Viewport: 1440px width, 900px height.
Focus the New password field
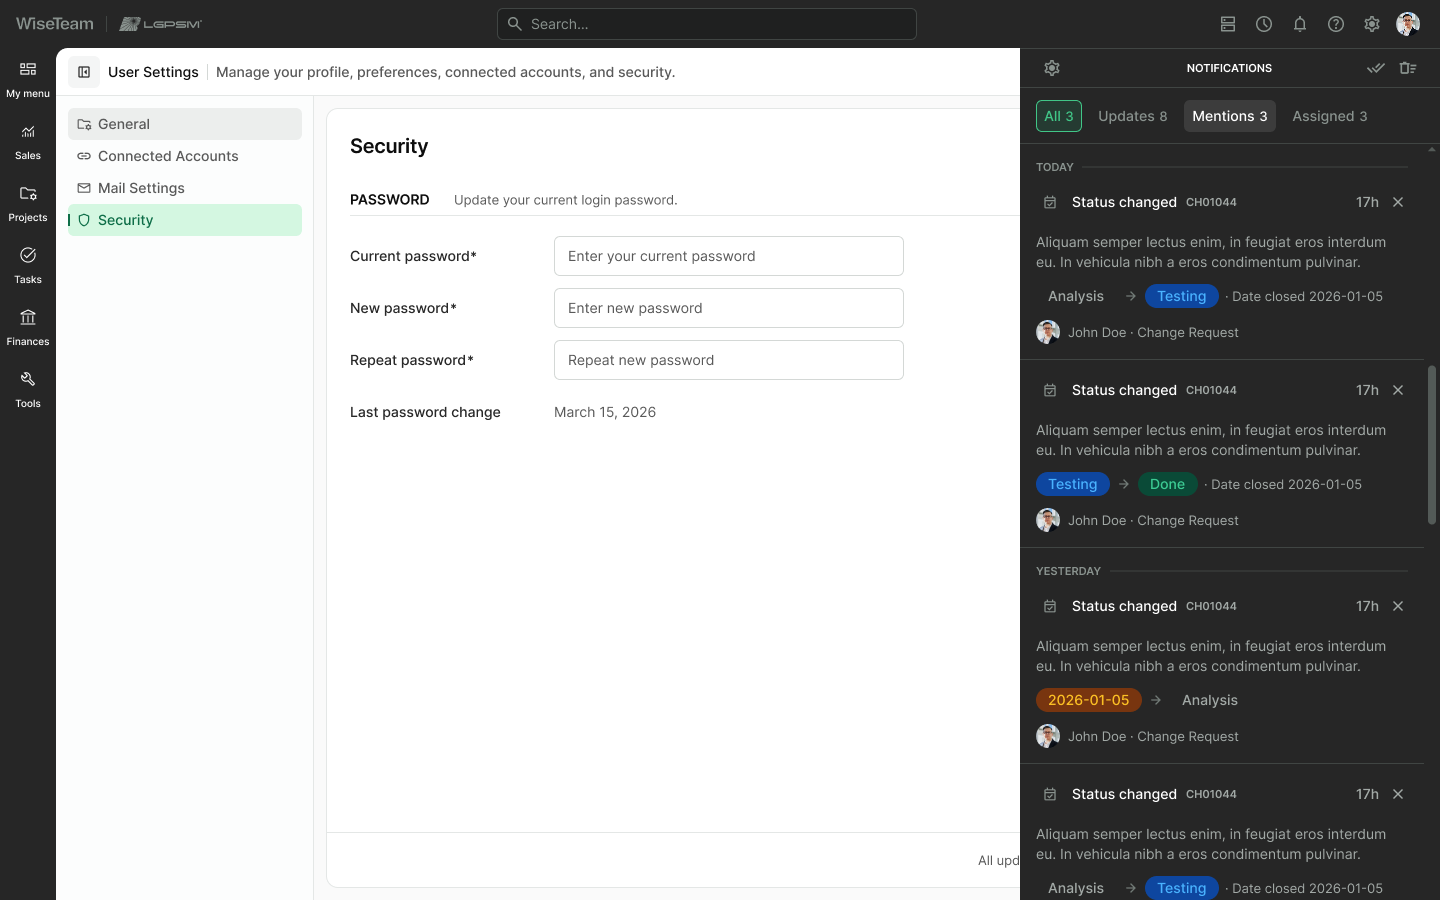[x=729, y=308]
